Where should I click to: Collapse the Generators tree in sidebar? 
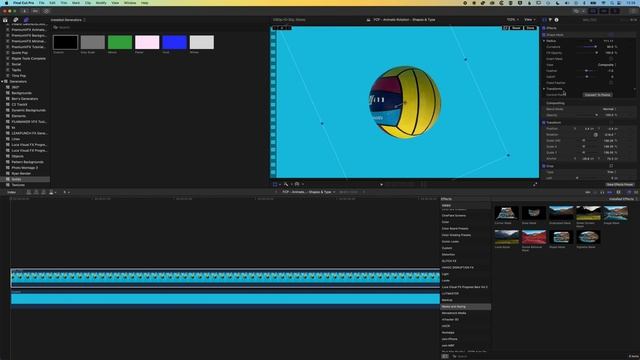coord(2,82)
